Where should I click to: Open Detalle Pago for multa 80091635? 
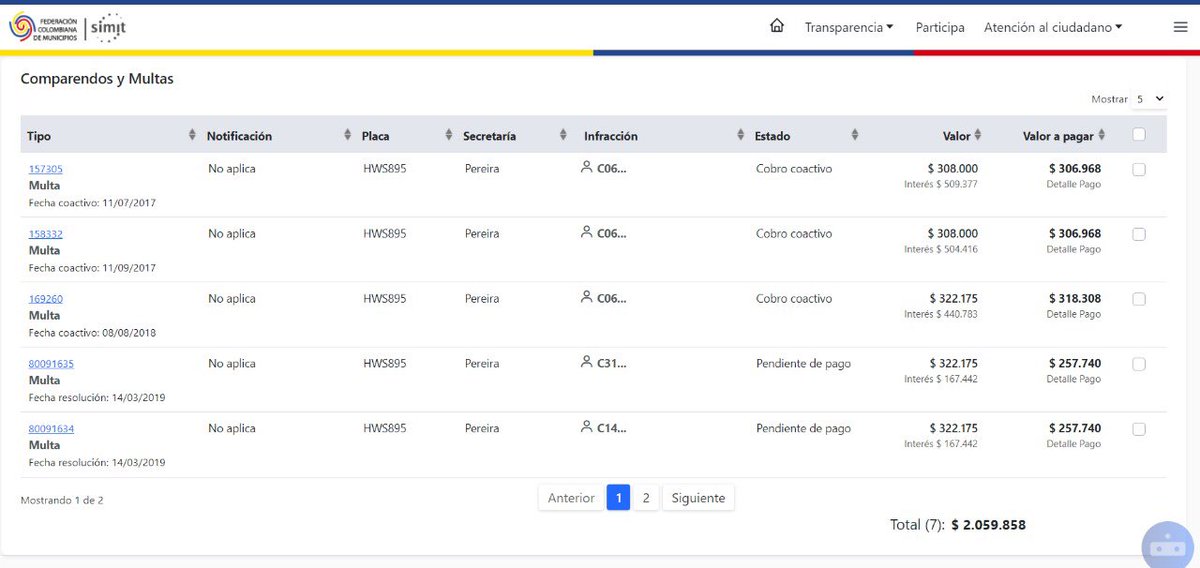tap(1074, 379)
